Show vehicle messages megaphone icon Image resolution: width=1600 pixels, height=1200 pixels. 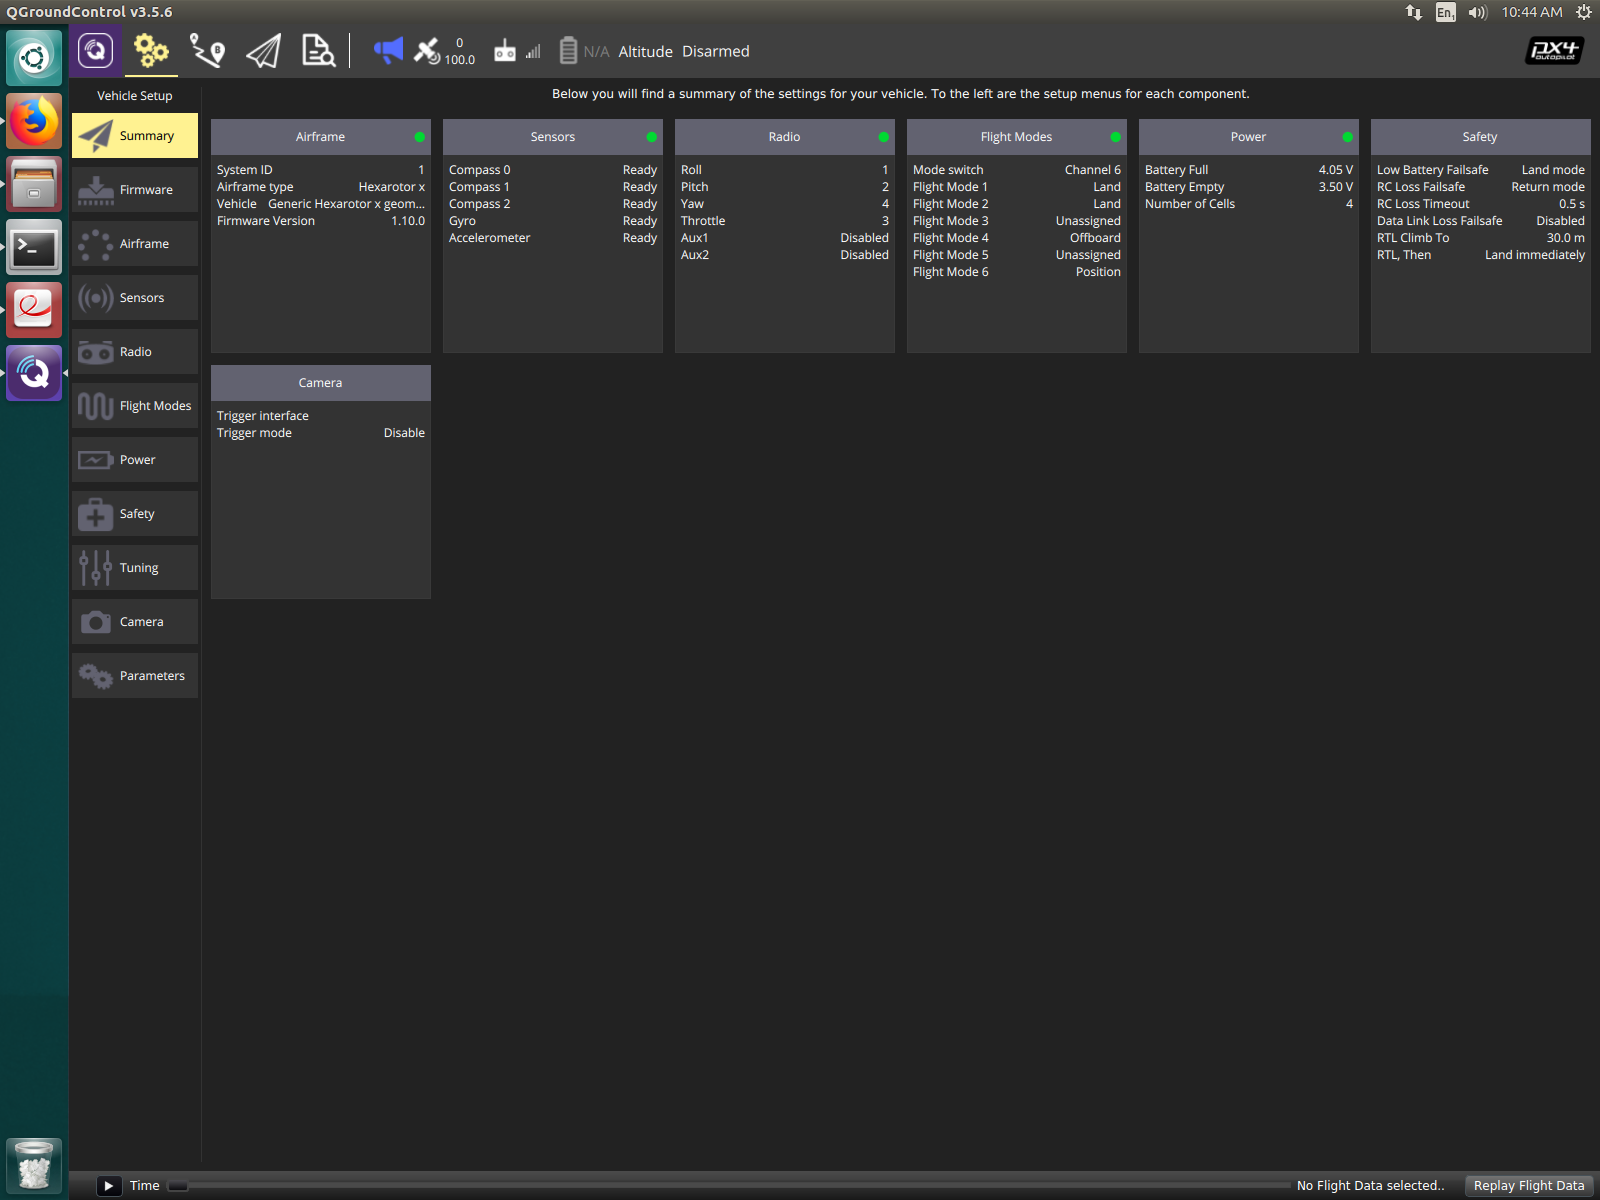(x=388, y=50)
